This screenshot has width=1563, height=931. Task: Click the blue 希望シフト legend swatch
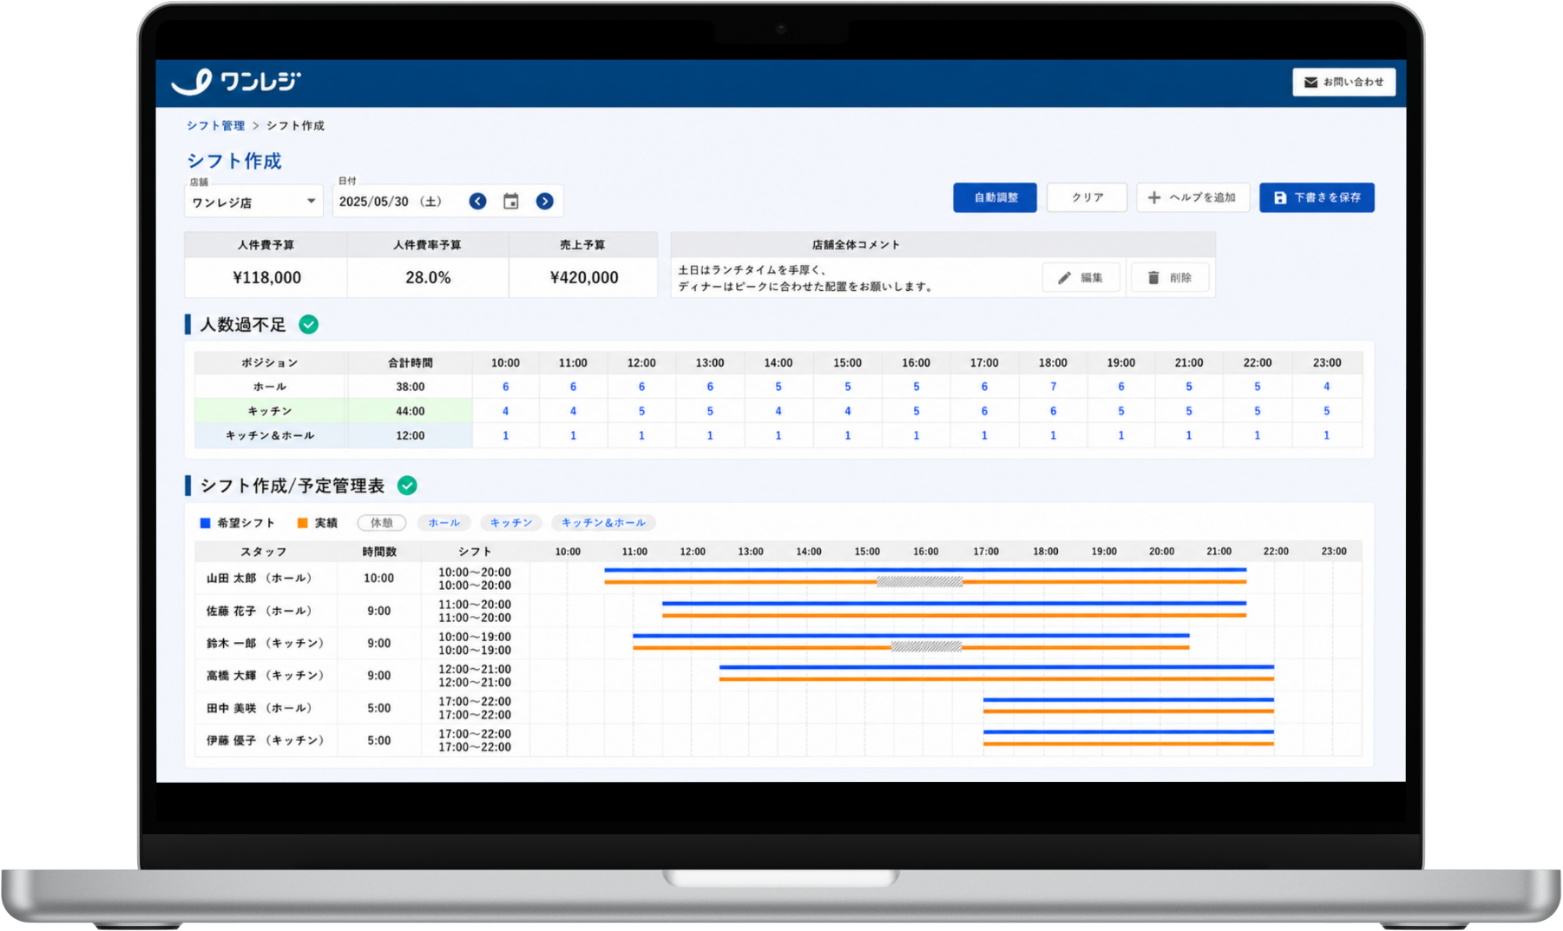pyautogui.click(x=205, y=523)
